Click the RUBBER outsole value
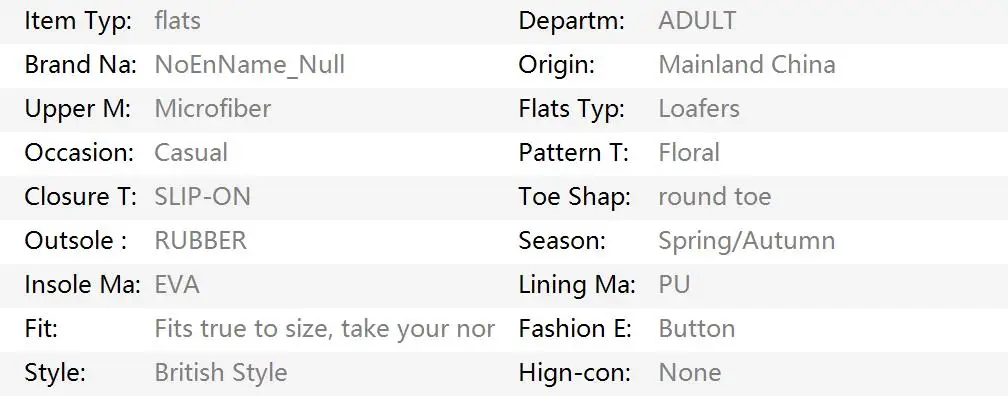Viewport: 1008px width, 396px height. click(201, 240)
